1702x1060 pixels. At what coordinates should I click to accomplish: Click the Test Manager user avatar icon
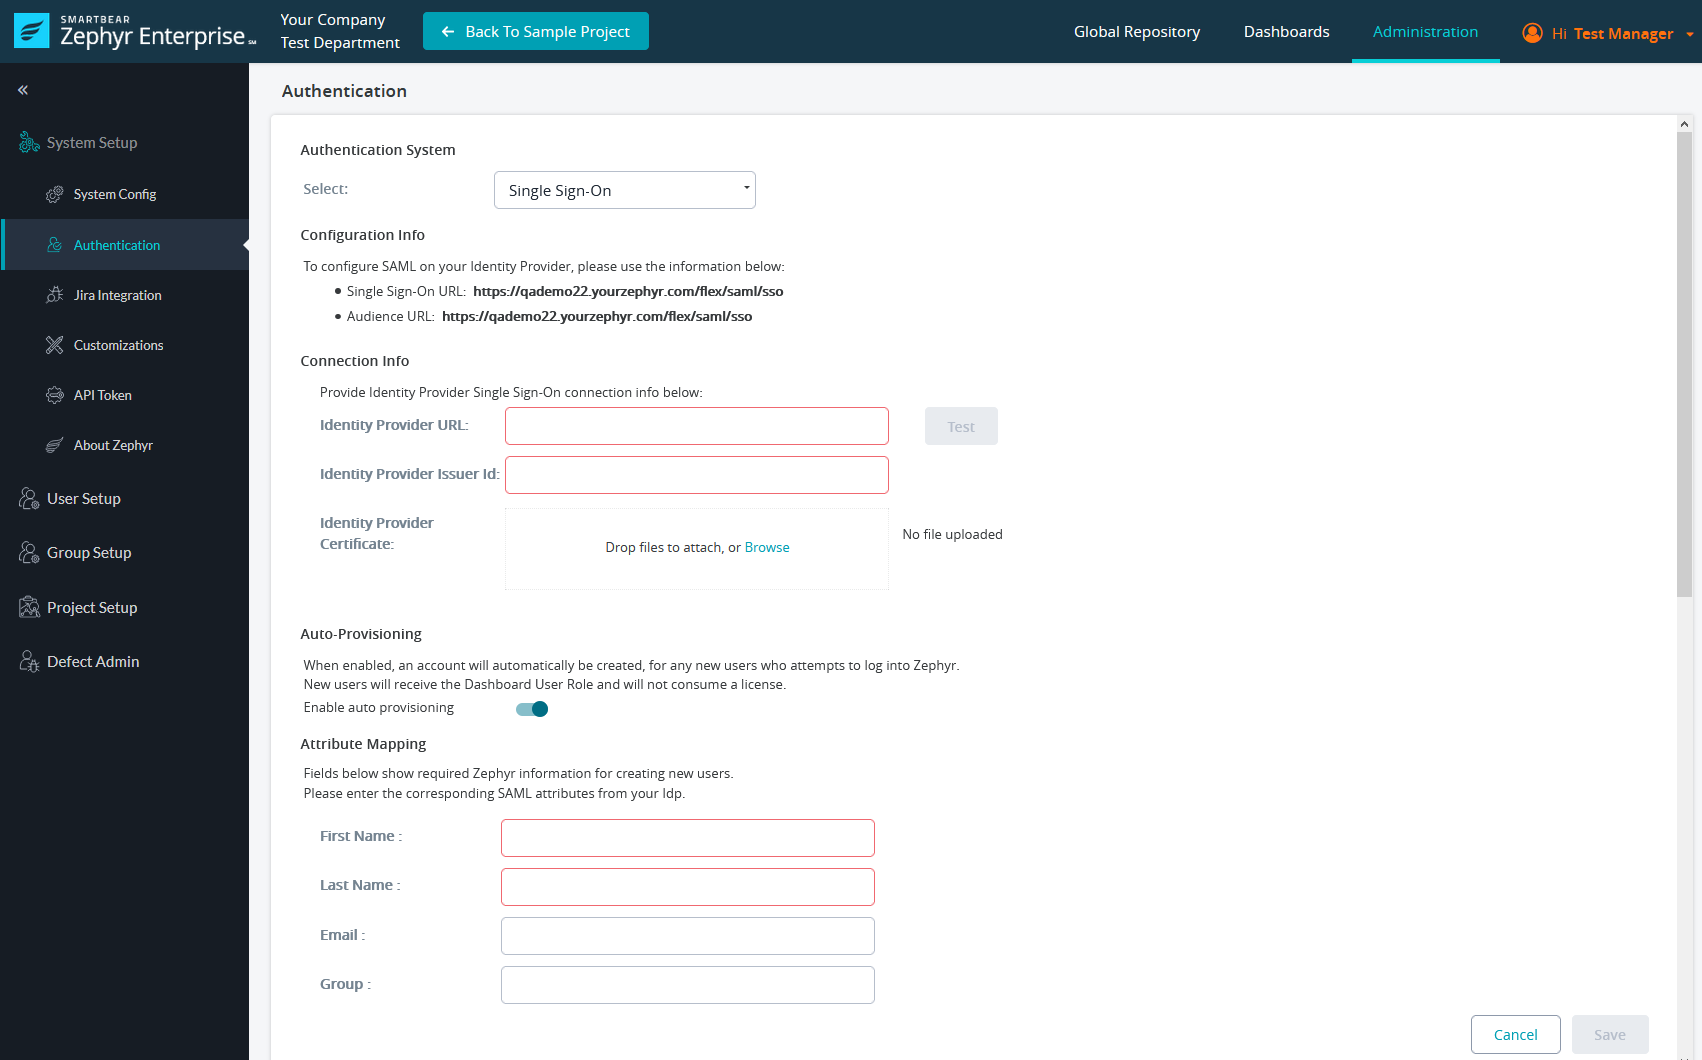[1532, 33]
